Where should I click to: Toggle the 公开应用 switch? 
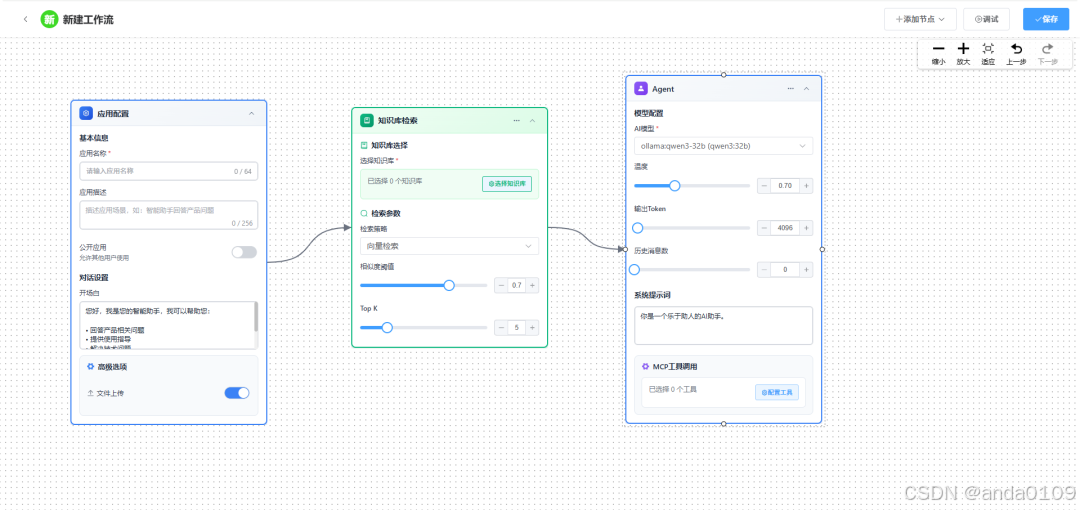coord(244,252)
